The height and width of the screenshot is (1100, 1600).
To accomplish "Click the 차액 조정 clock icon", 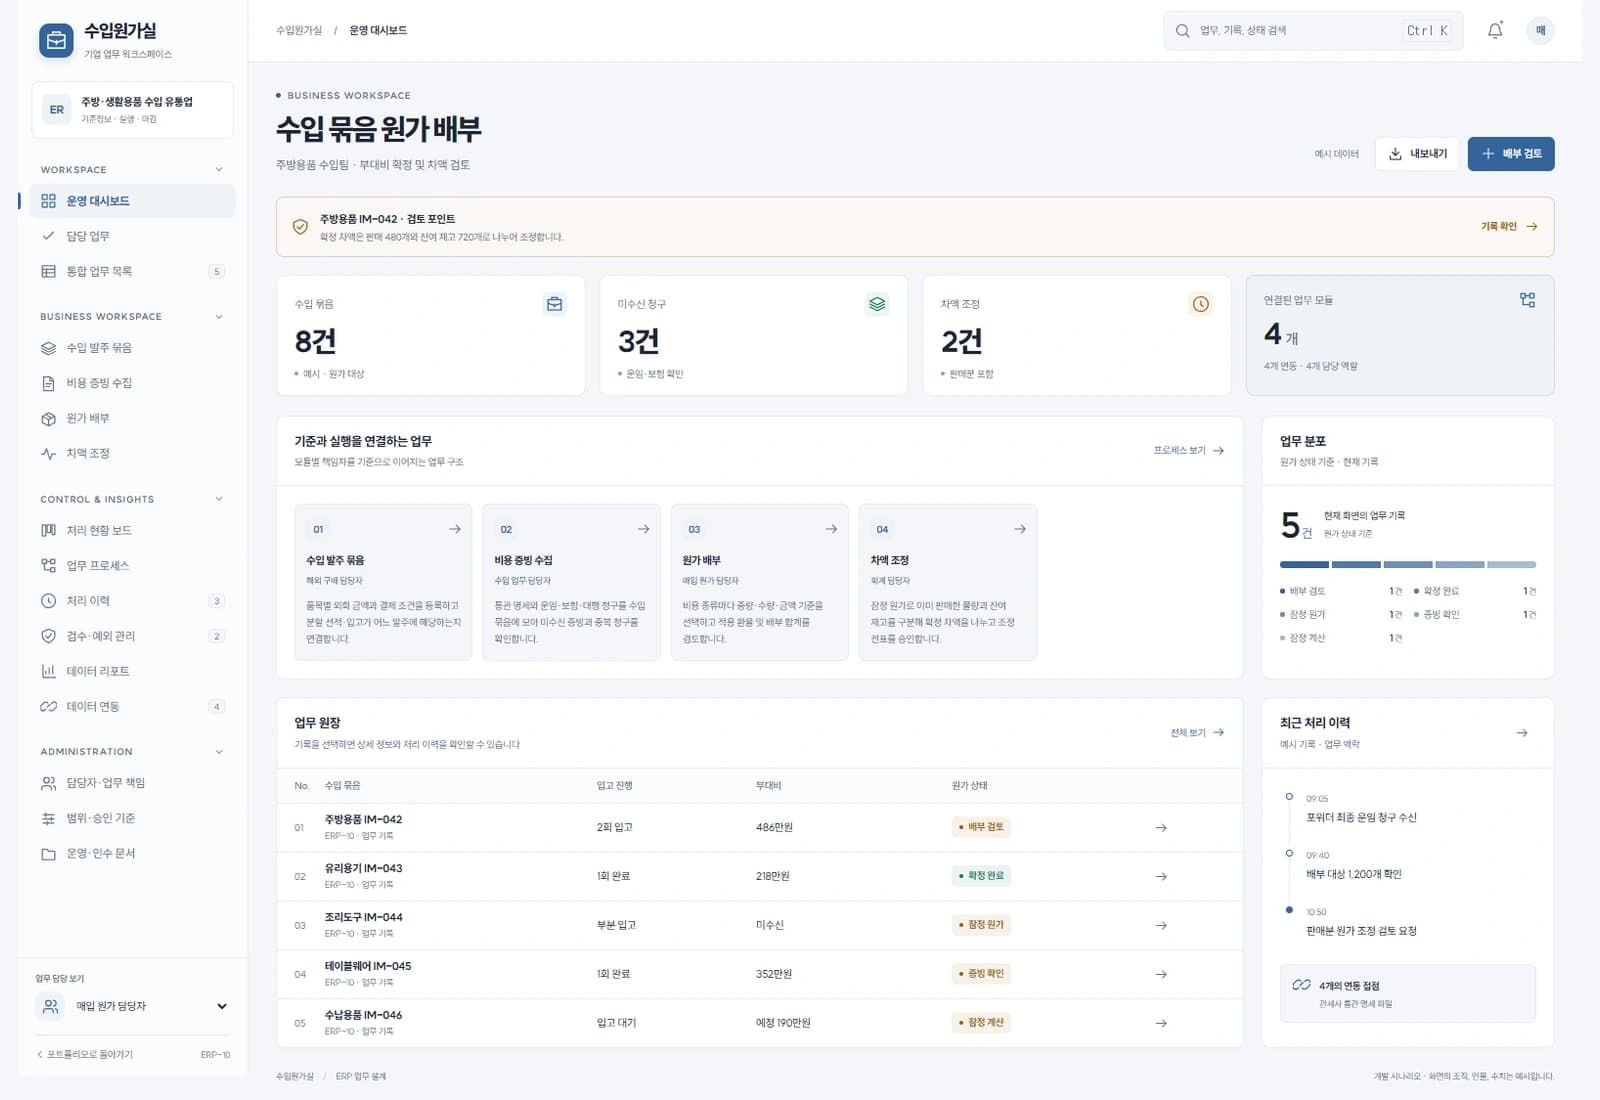I will click(x=1200, y=304).
